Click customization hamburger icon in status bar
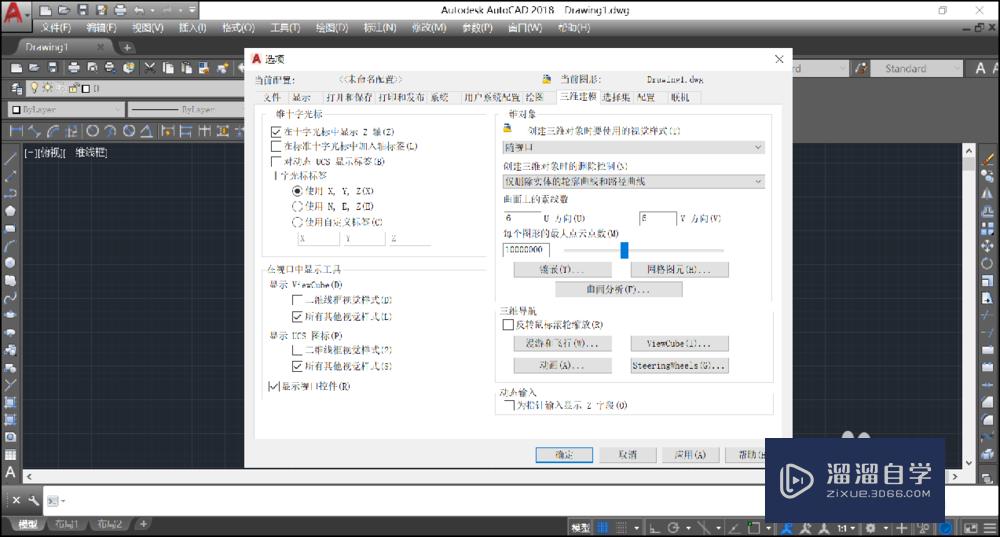Image resolution: width=1000 pixels, height=537 pixels. coord(990,528)
